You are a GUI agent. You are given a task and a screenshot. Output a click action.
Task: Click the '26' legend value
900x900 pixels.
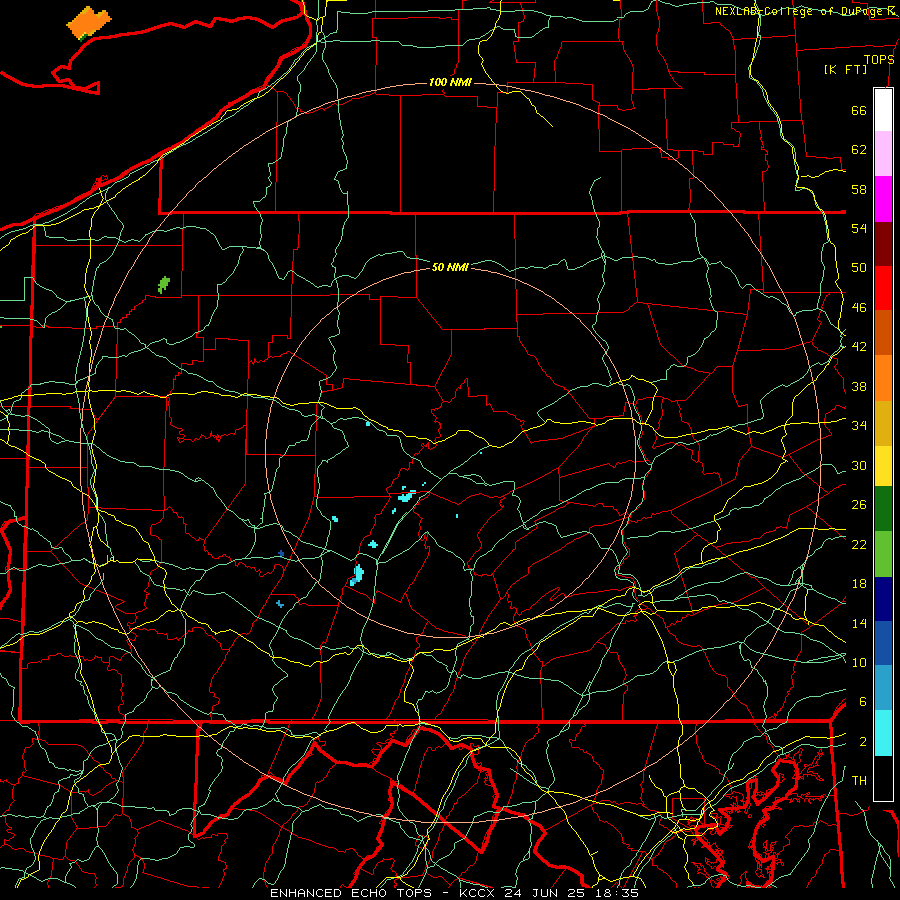coord(859,505)
